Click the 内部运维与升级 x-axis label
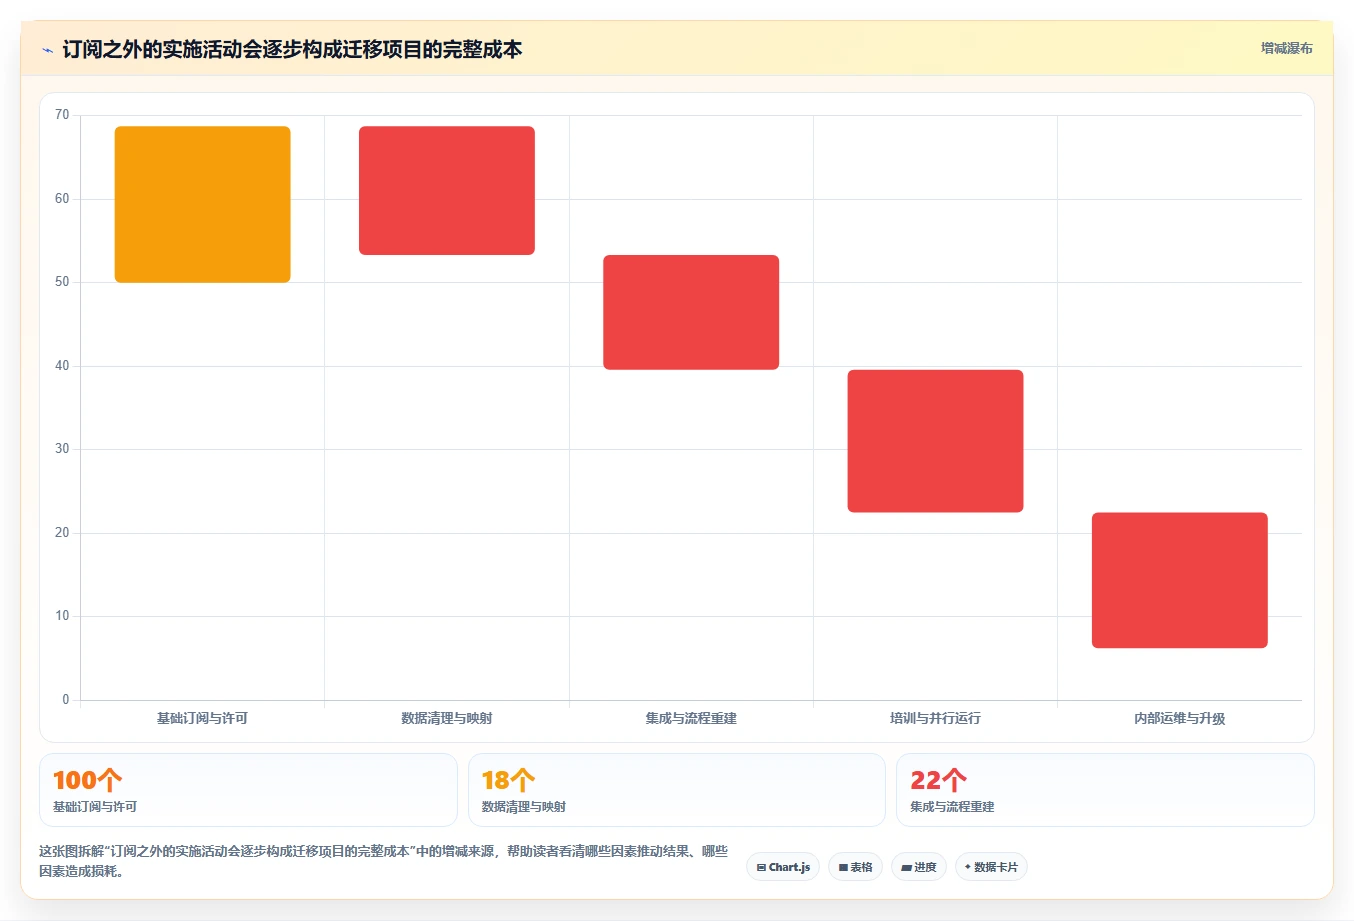Image resolution: width=1354 pixels, height=921 pixels. [1180, 718]
